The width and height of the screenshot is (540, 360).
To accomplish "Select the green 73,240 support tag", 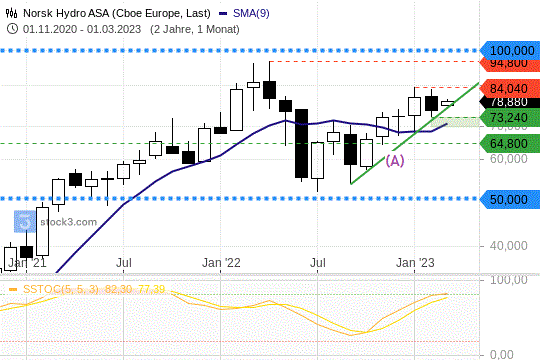I will pyautogui.click(x=510, y=118).
